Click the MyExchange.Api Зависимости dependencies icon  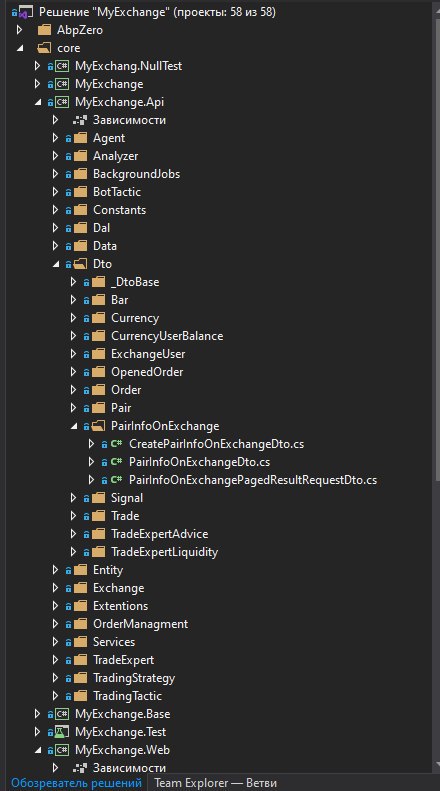(x=80, y=120)
